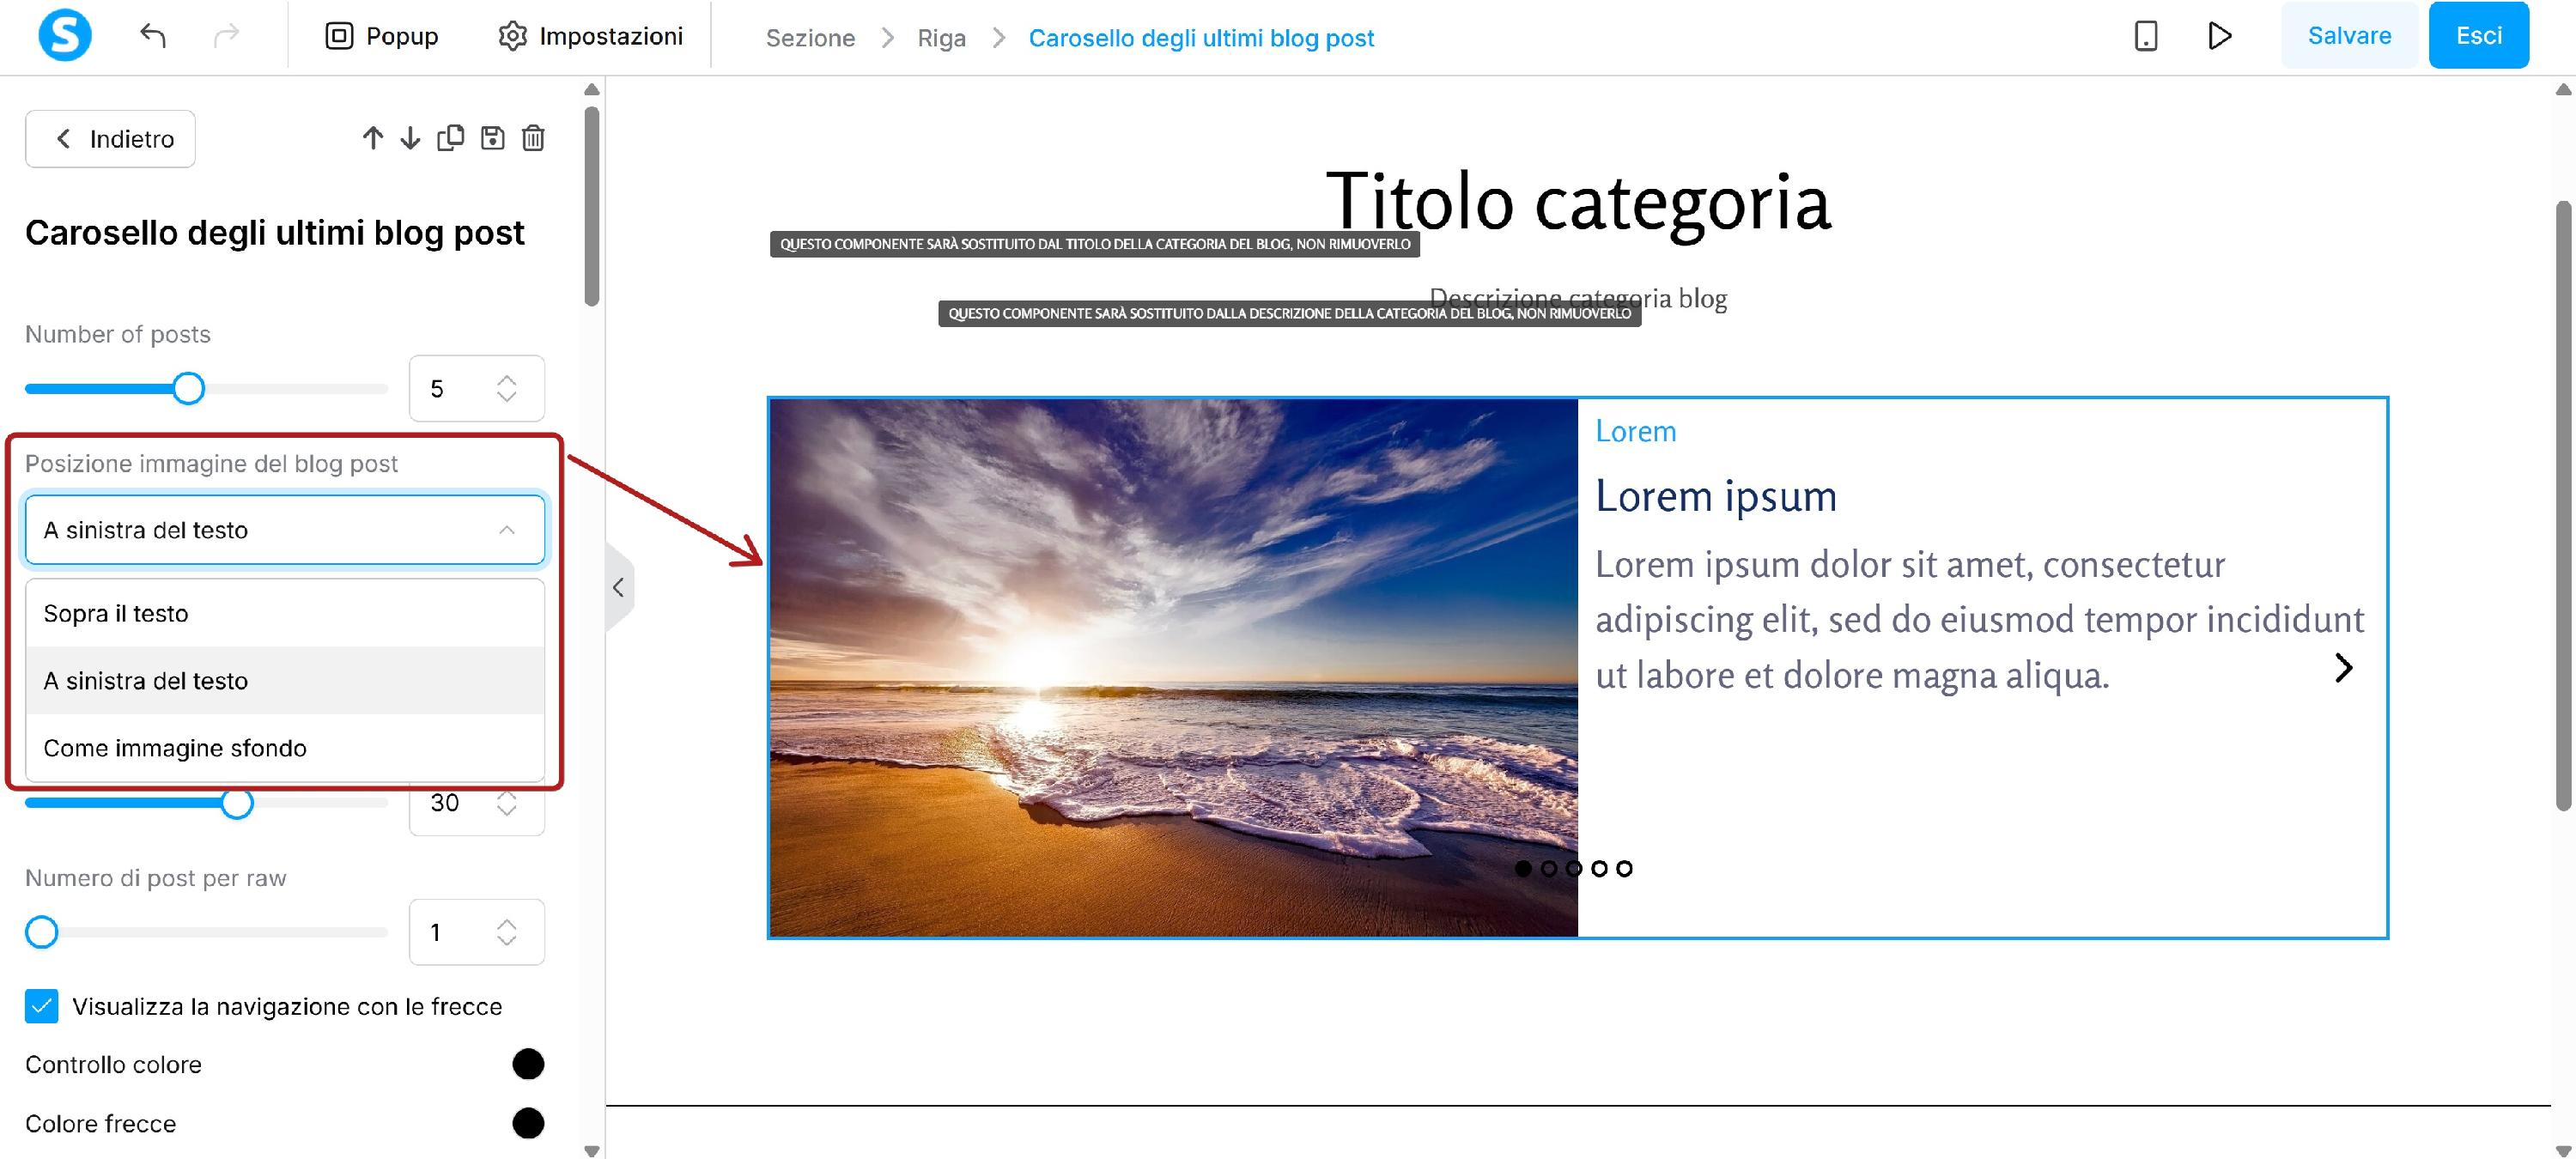
Task: Click the Number of posts value field
Action: pos(477,388)
